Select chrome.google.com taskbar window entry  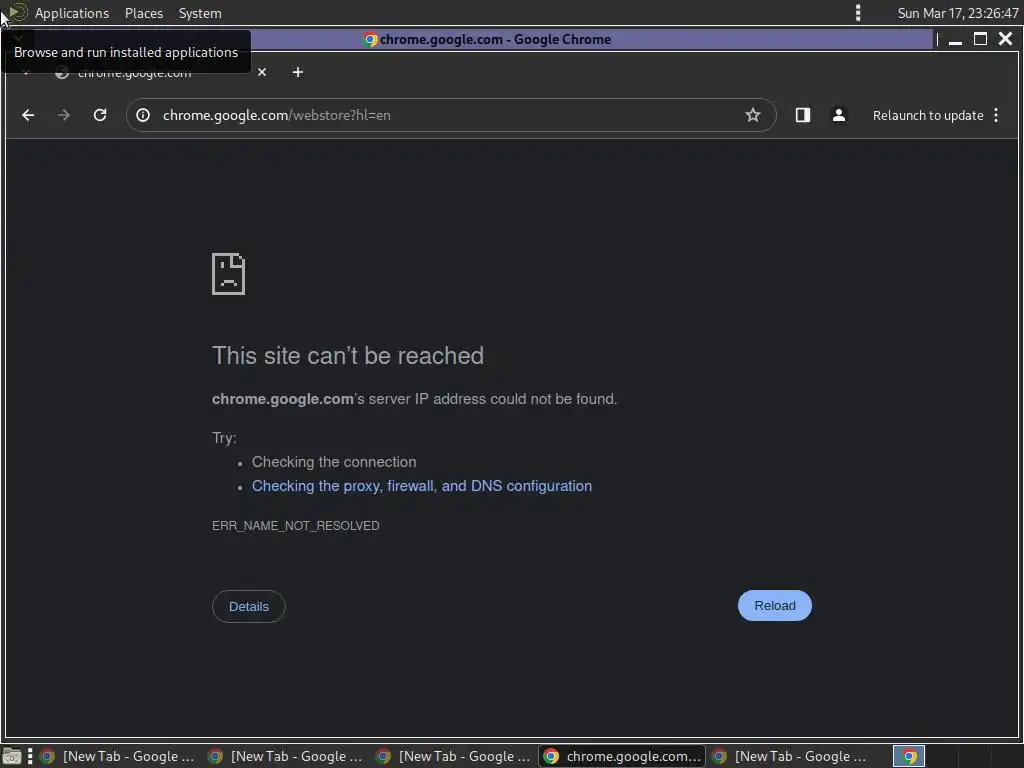coord(622,756)
